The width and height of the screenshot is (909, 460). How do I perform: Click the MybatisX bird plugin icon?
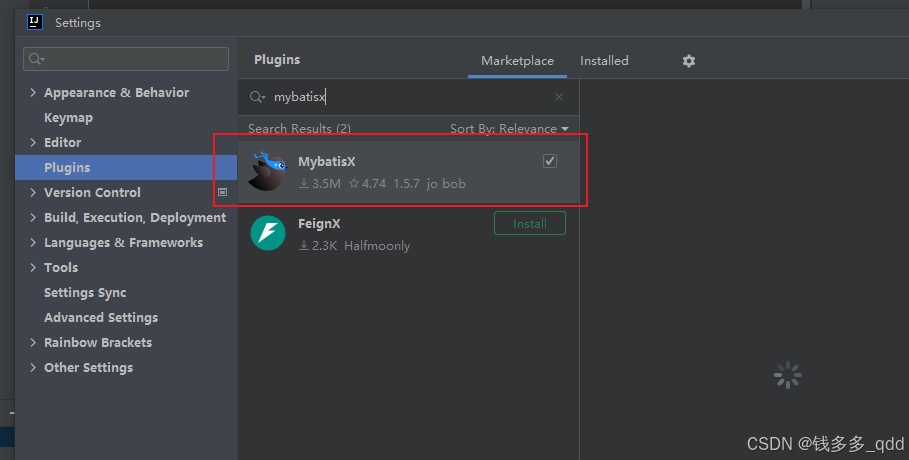click(x=267, y=171)
